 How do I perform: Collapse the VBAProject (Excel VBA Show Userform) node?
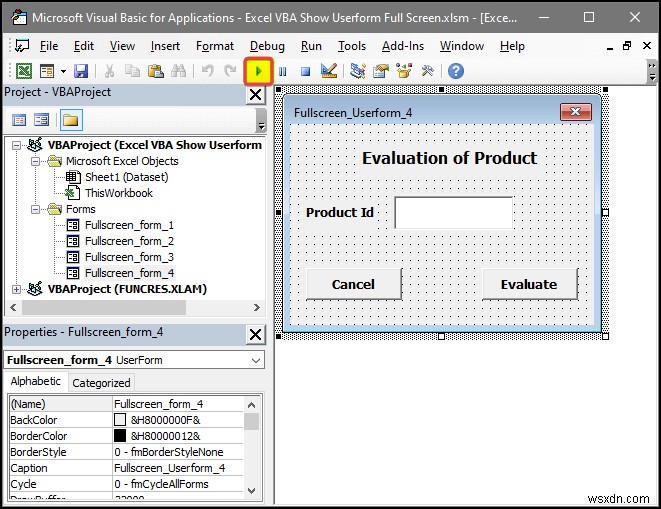(x=16, y=145)
